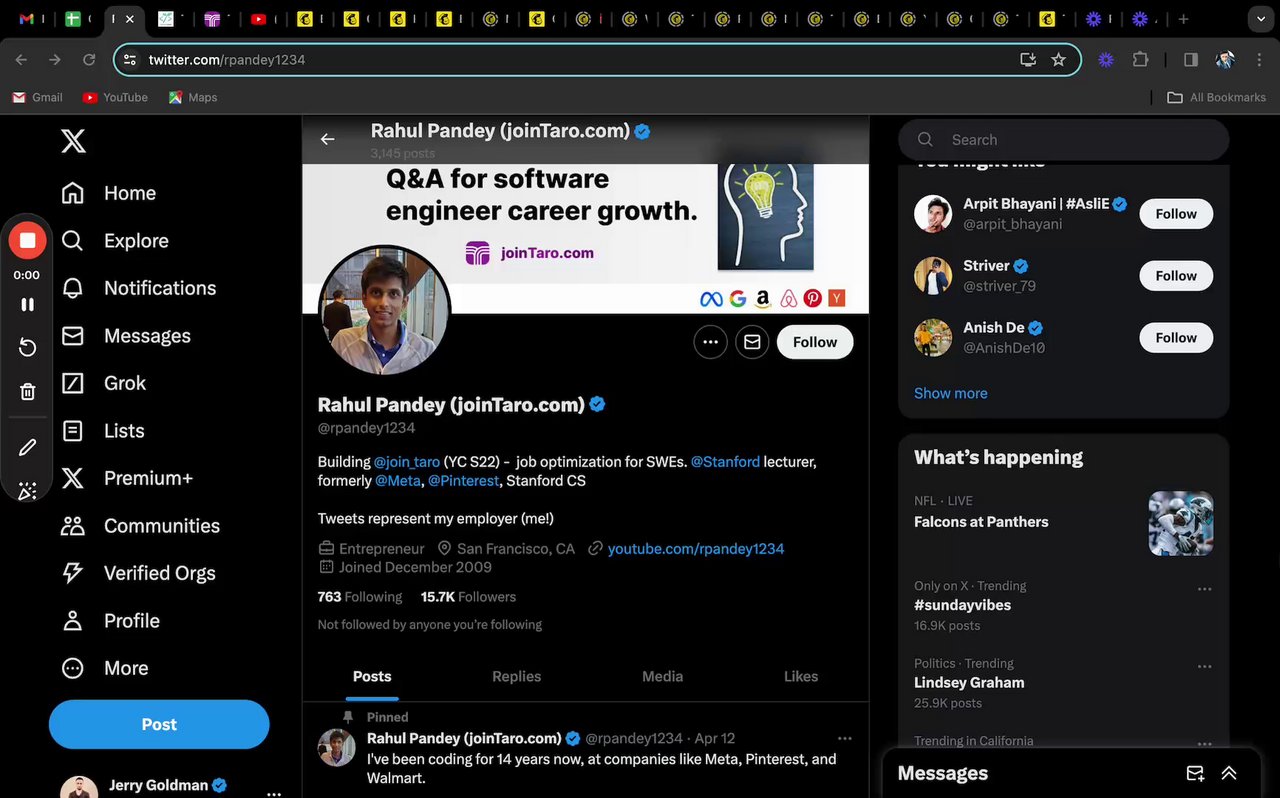Viewport: 1280px width, 798px height.
Task: Open Rahul Pandey's profile photo
Action: click(x=384, y=311)
